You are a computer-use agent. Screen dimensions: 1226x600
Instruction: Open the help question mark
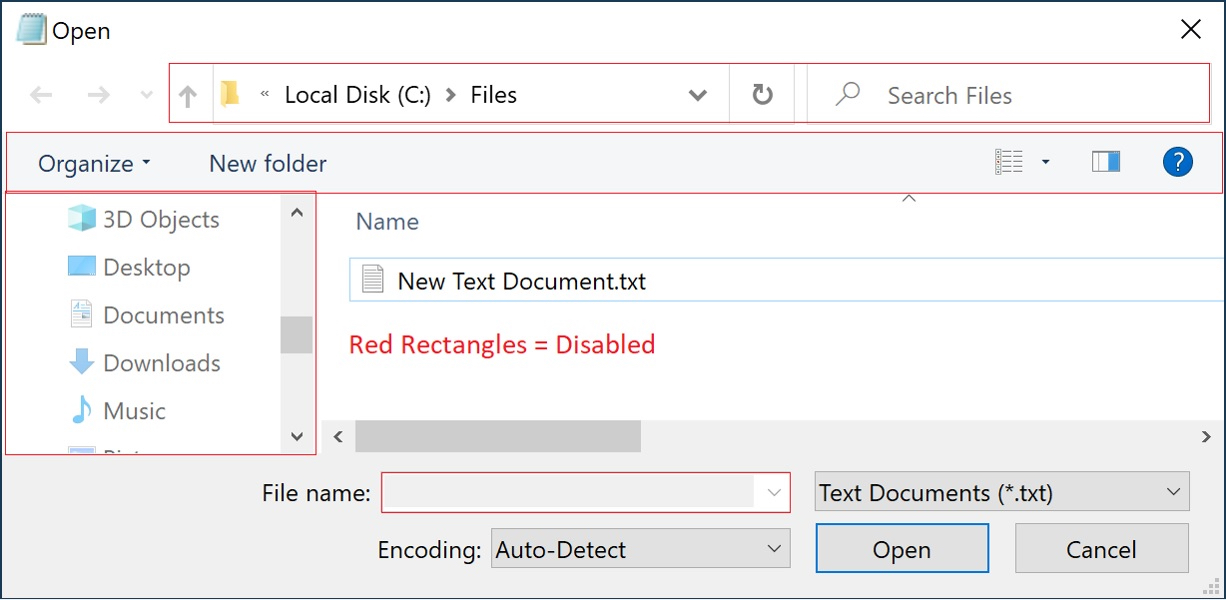point(1178,161)
